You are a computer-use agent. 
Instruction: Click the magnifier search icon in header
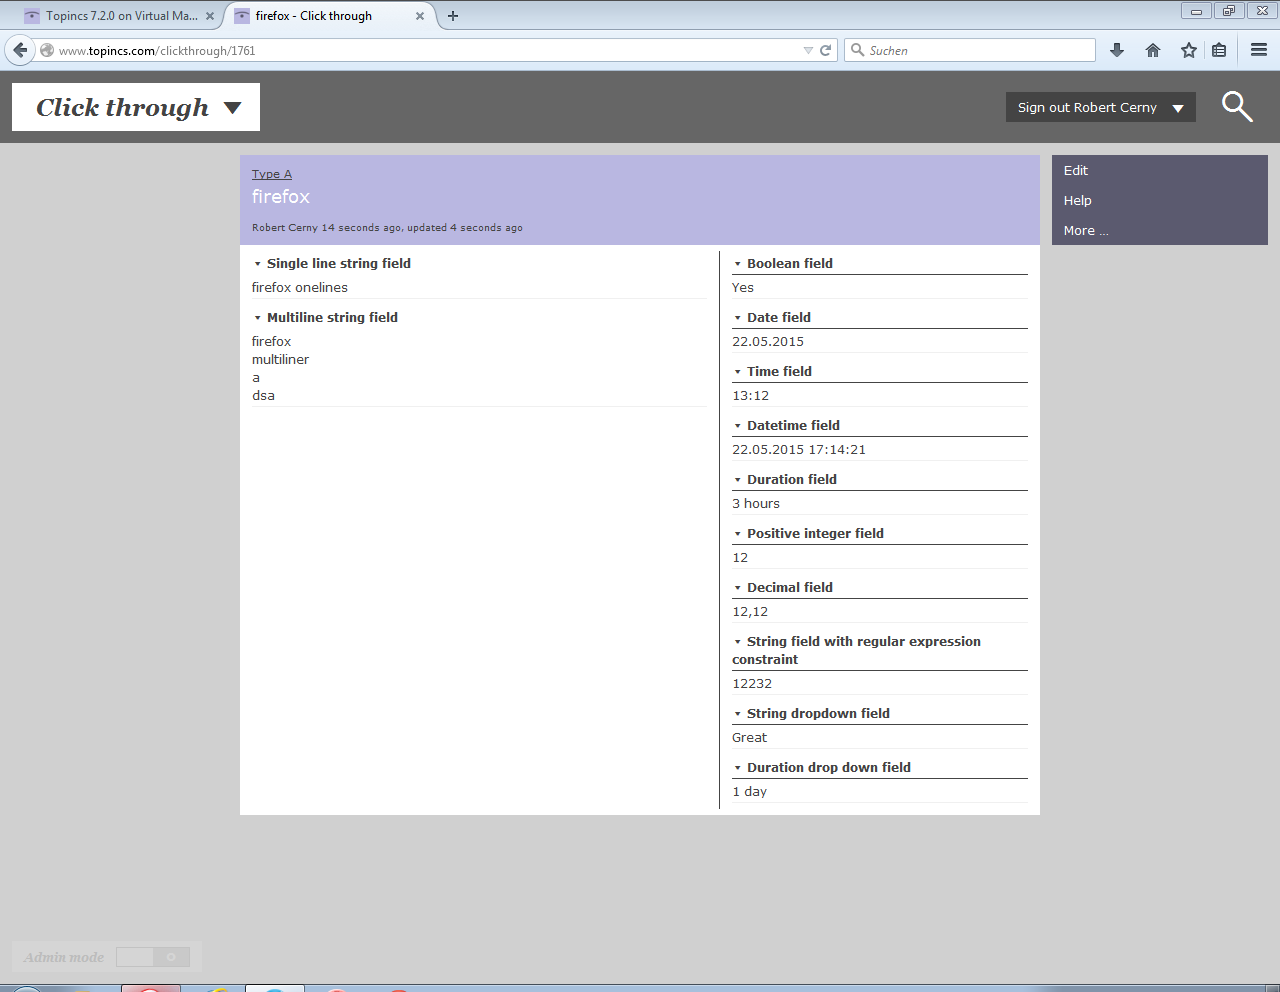click(x=1237, y=106)
